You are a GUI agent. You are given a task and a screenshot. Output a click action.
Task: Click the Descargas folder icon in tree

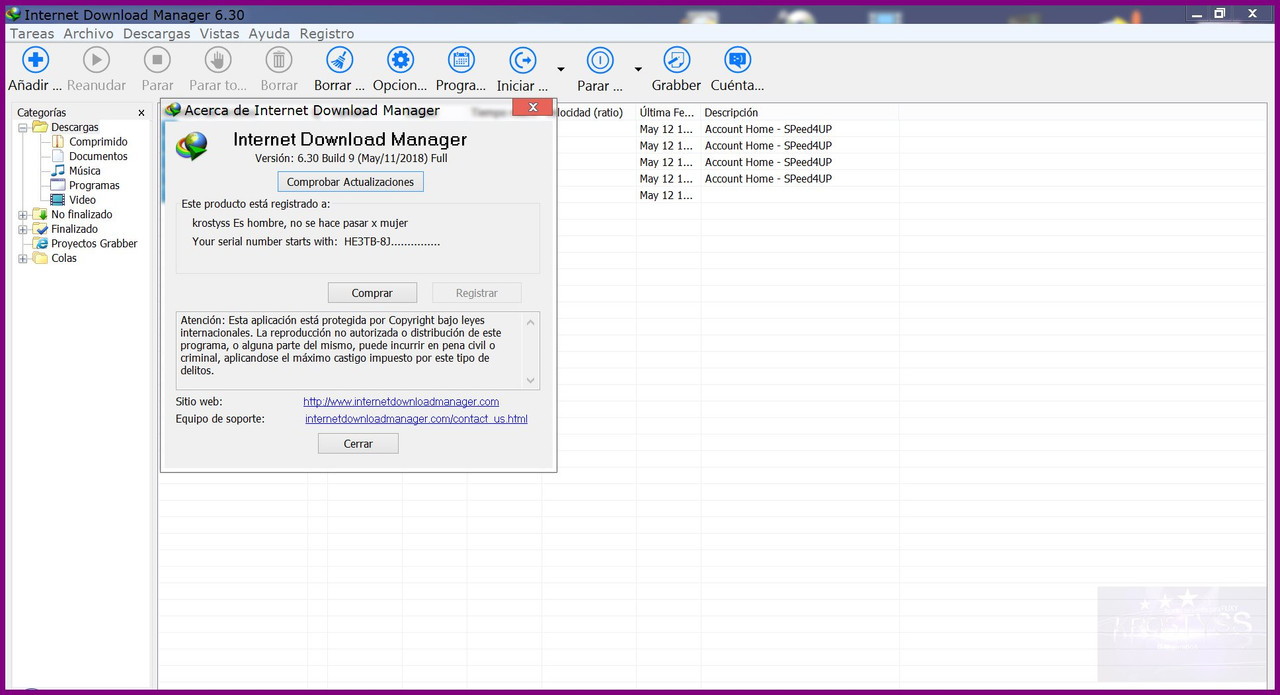coord(40,128)
